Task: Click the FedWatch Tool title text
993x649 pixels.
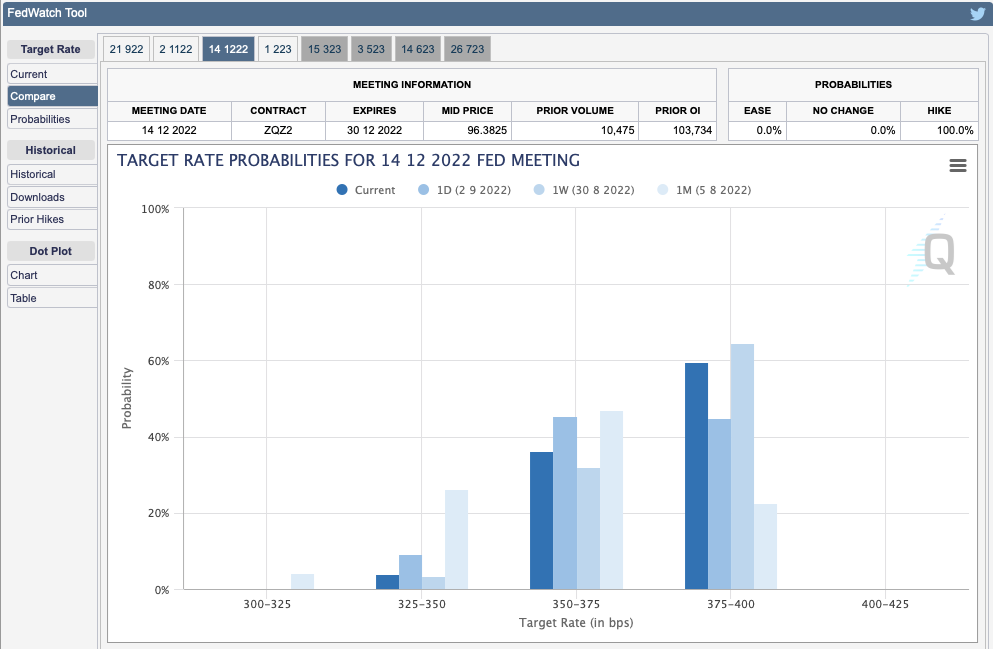Action: pyautogui.click(x=47, y=13)
